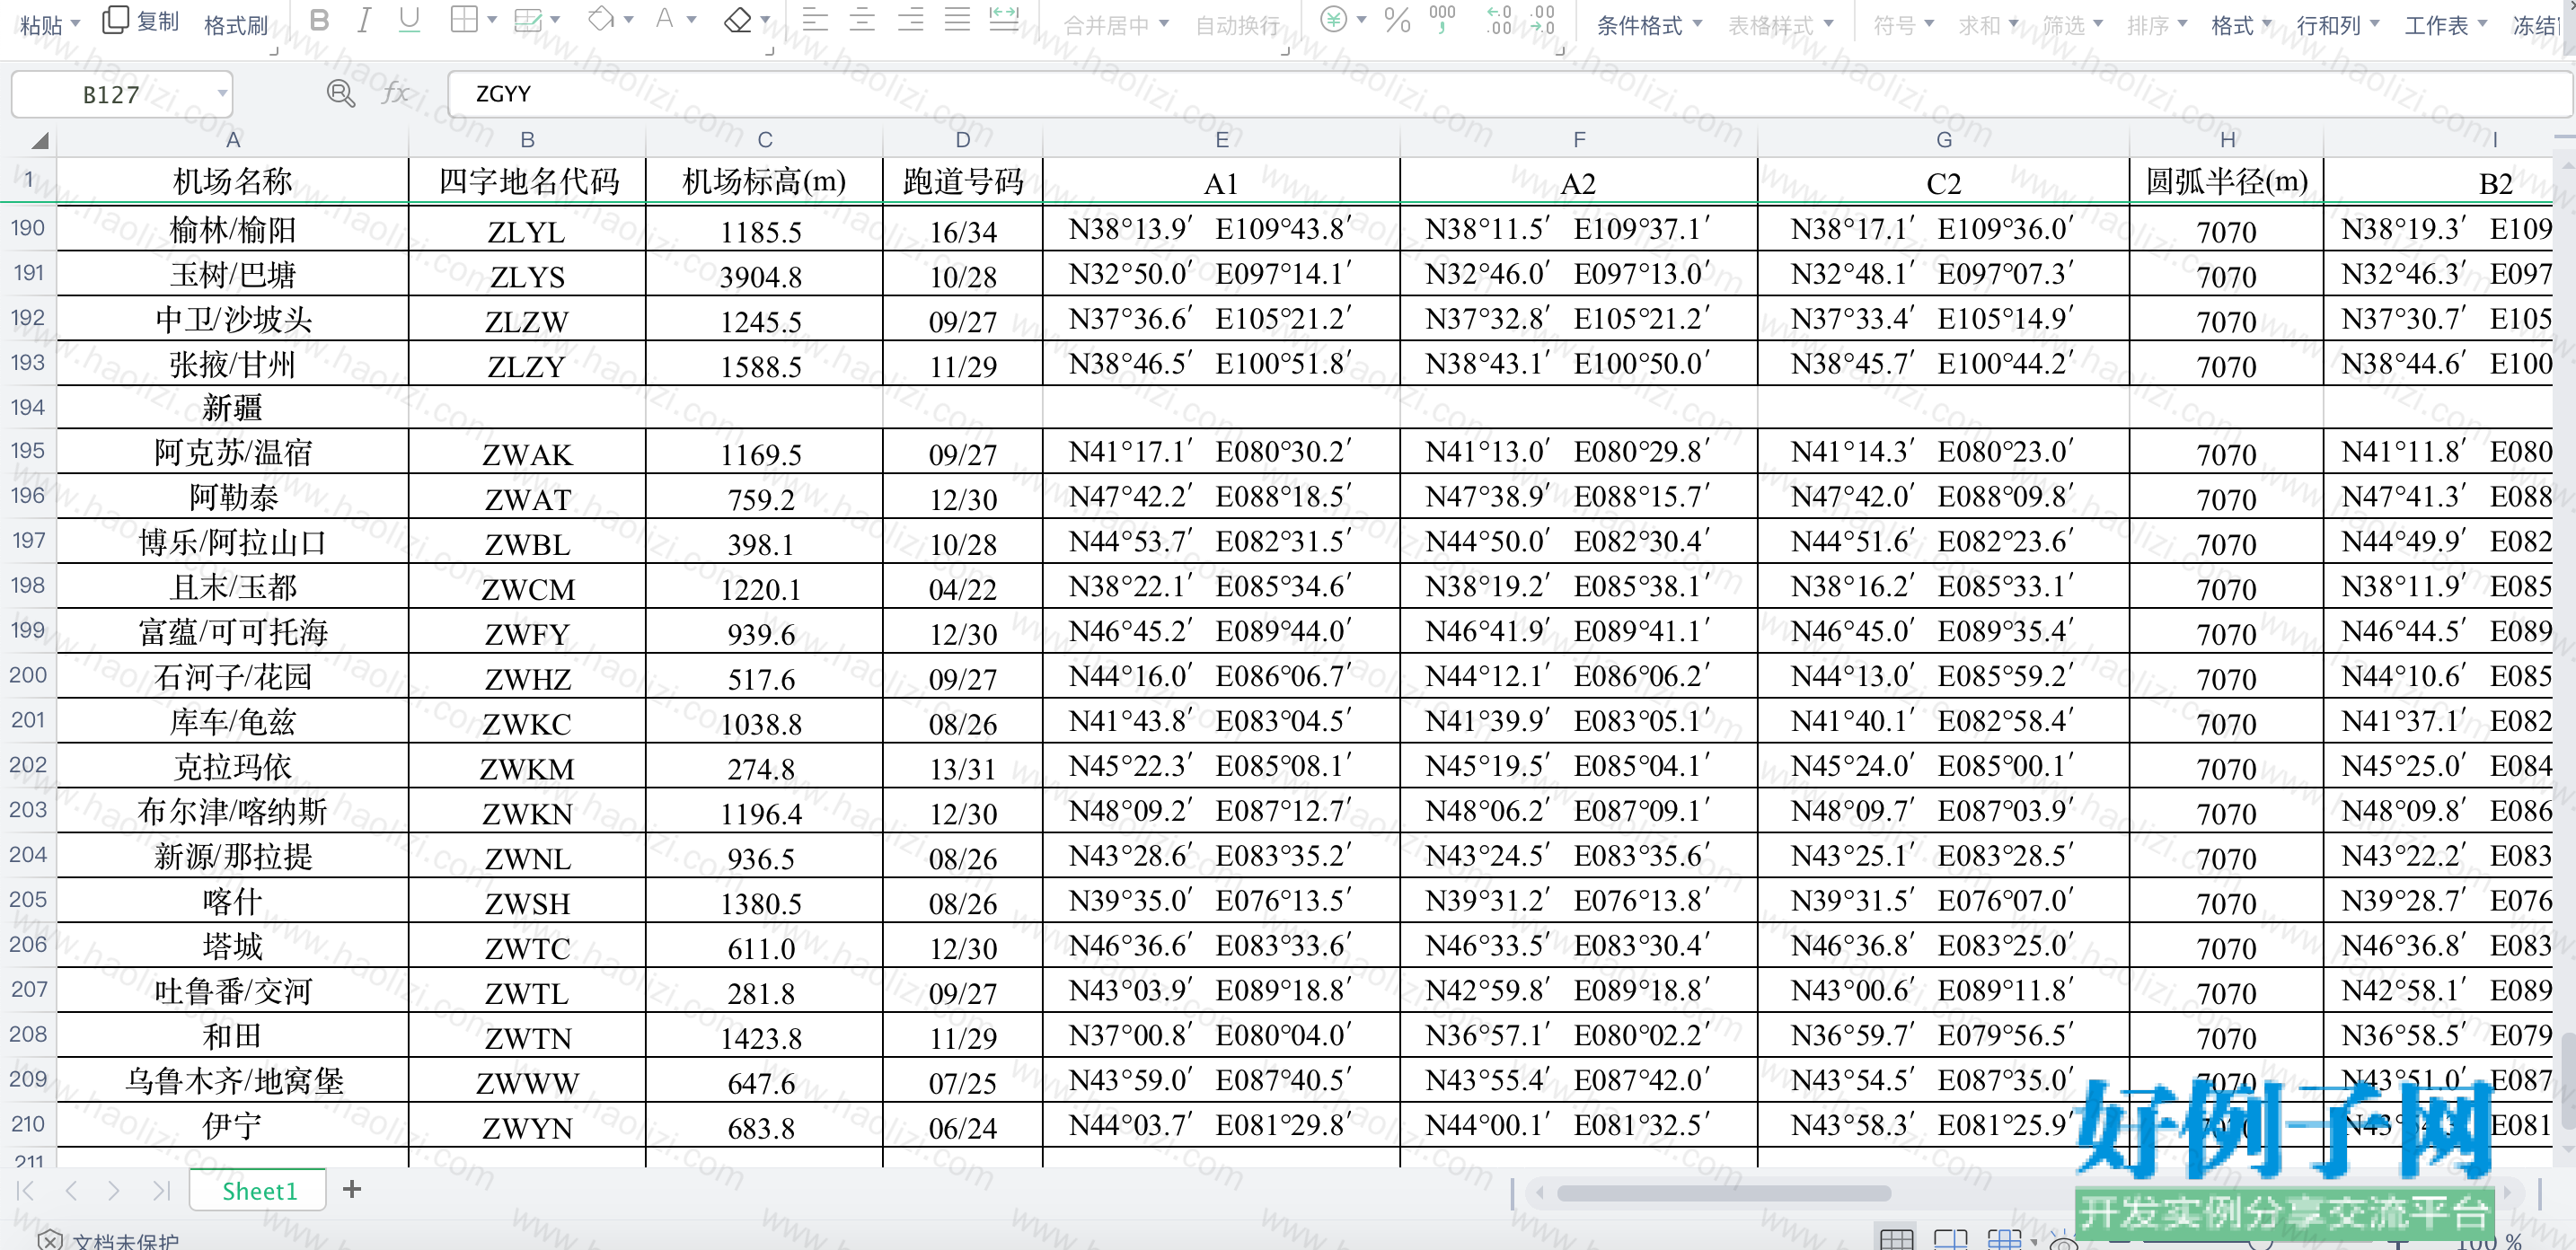Go to next sheet arrow
2576x1250 pixels.
click(x=114, y=1190)
